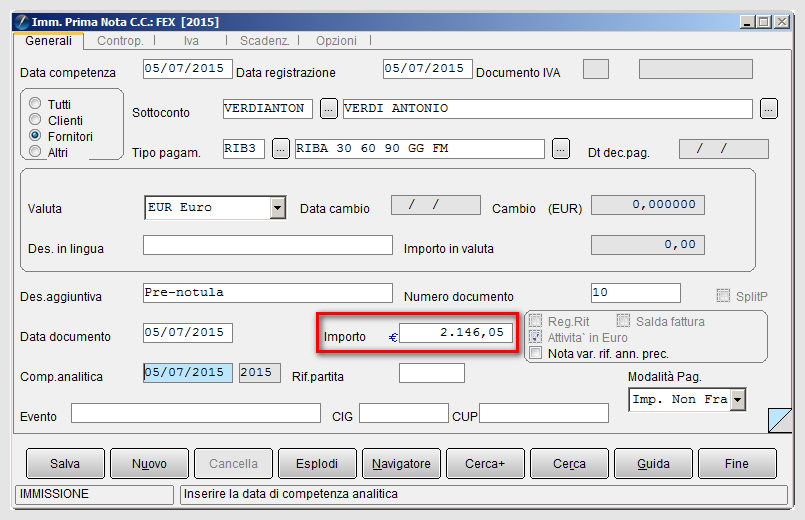Switch to the Opzioni tab
The width and height of the screenshot is (805, 520).
[x=336, y=41]
